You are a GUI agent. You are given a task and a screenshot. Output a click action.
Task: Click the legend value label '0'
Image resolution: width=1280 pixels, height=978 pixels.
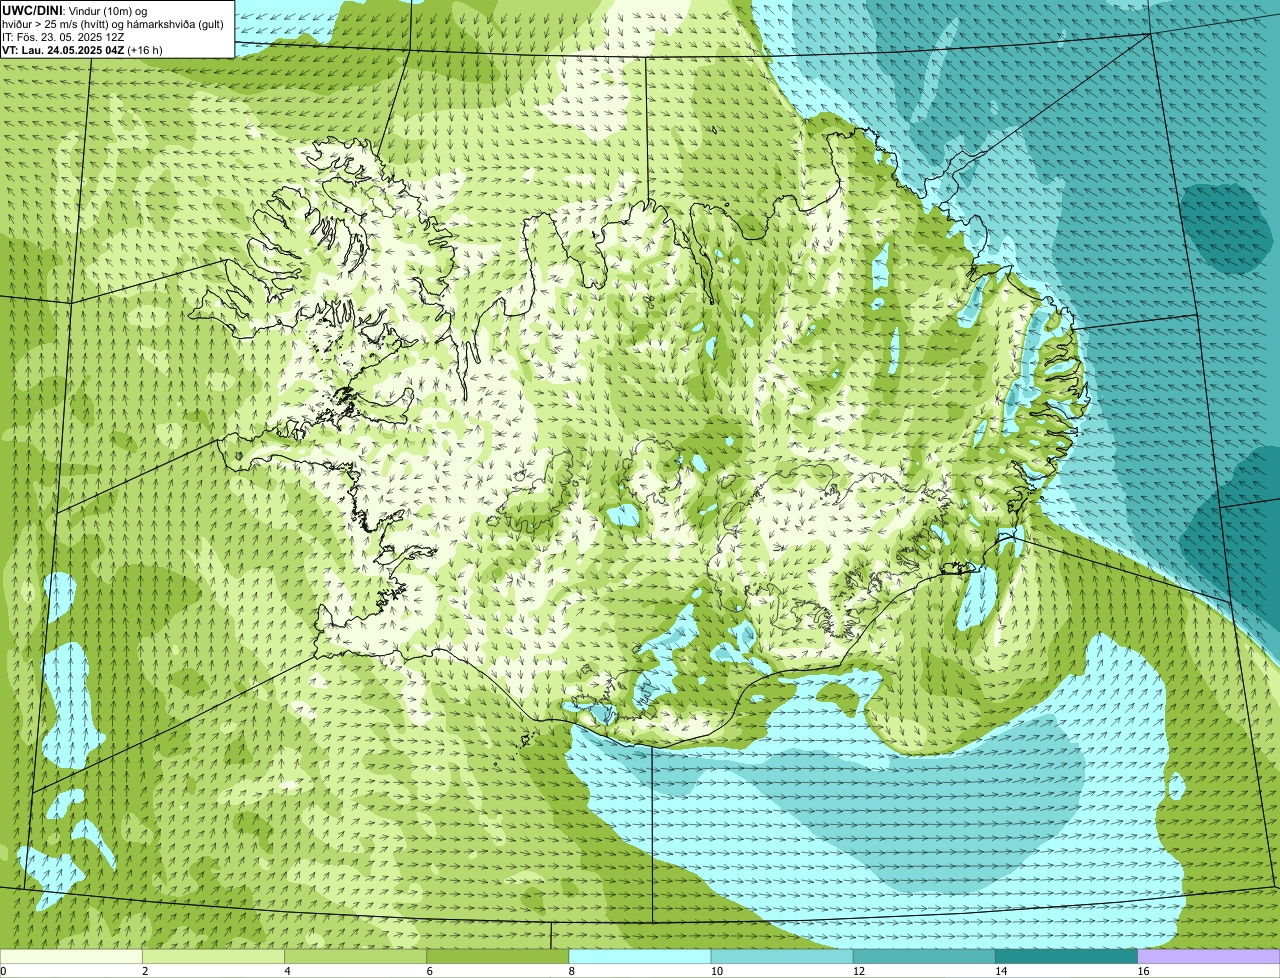tap(3, 971)
